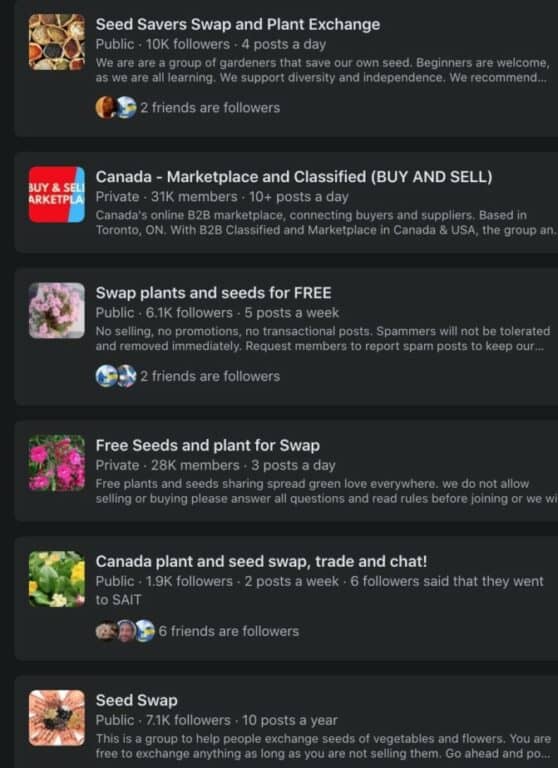558x768 pixels.
Task: Open Seed Savers Swap and Plant Exchange
Action: pos(238,24)
